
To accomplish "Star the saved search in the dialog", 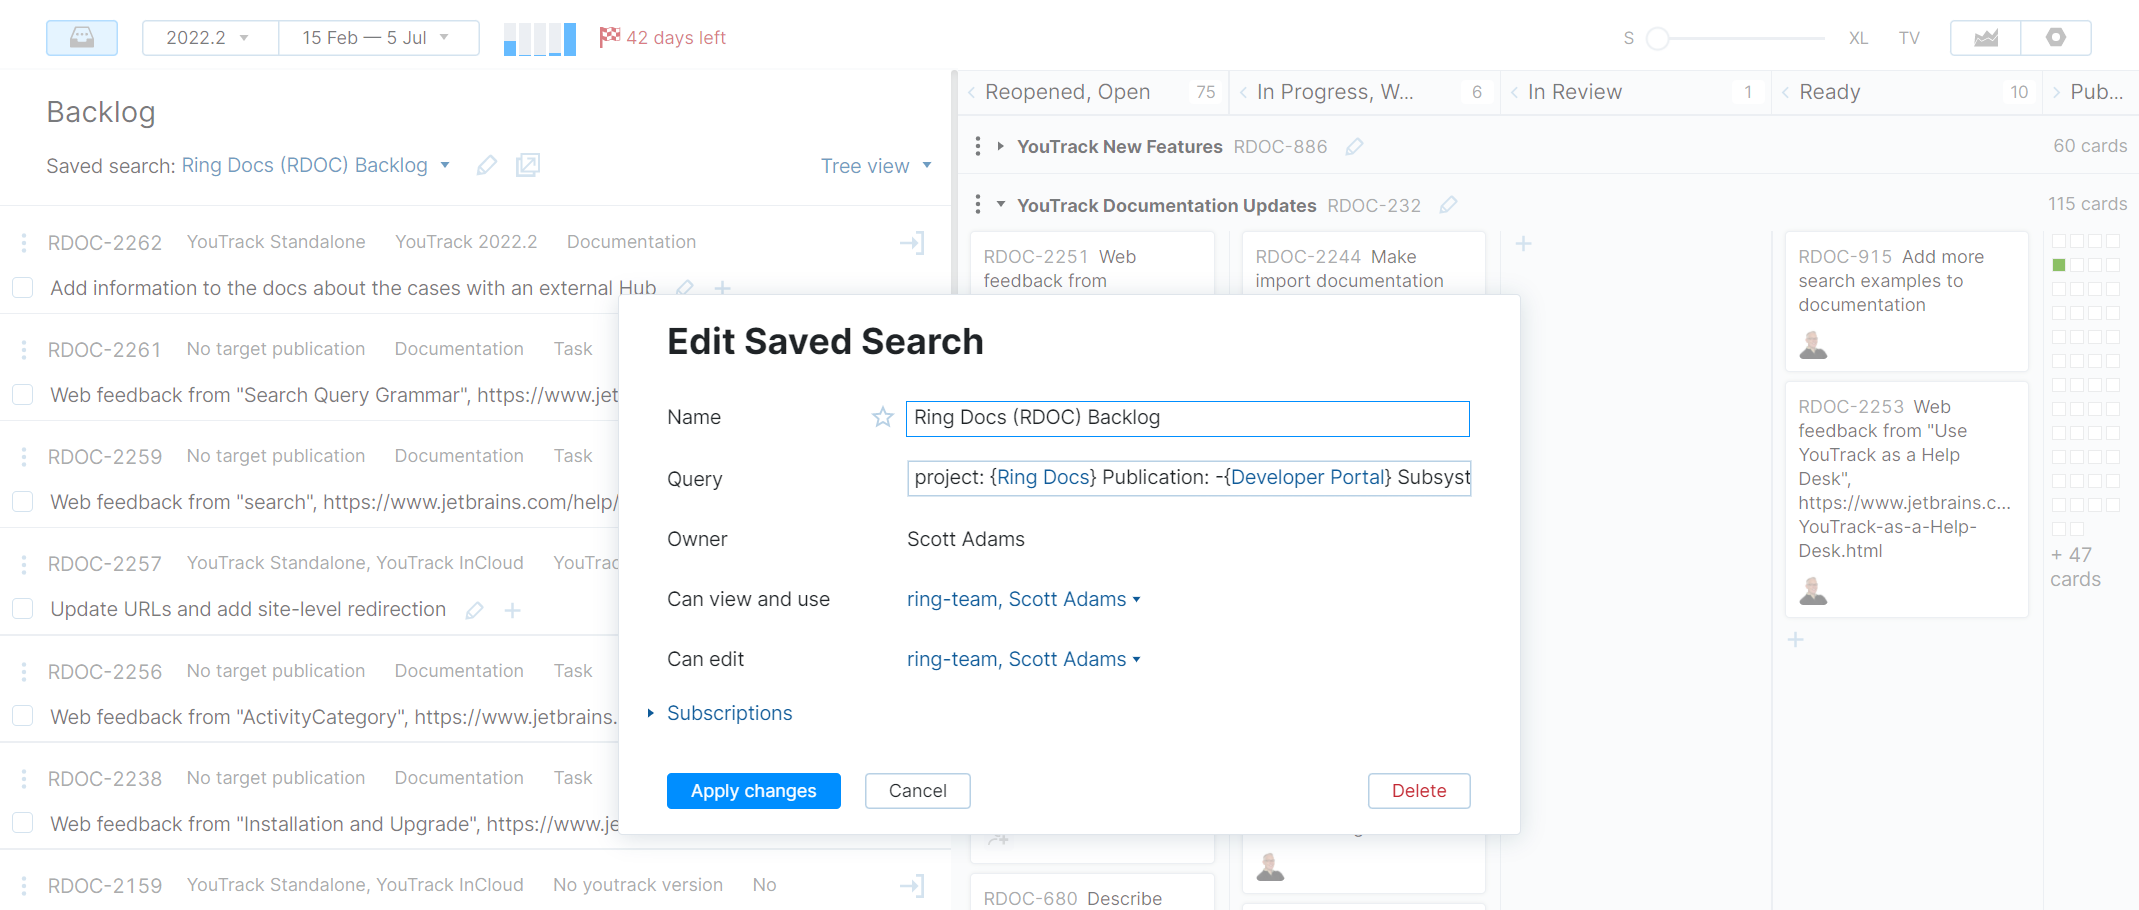I will pyautogui.click(x=882, y=417).
